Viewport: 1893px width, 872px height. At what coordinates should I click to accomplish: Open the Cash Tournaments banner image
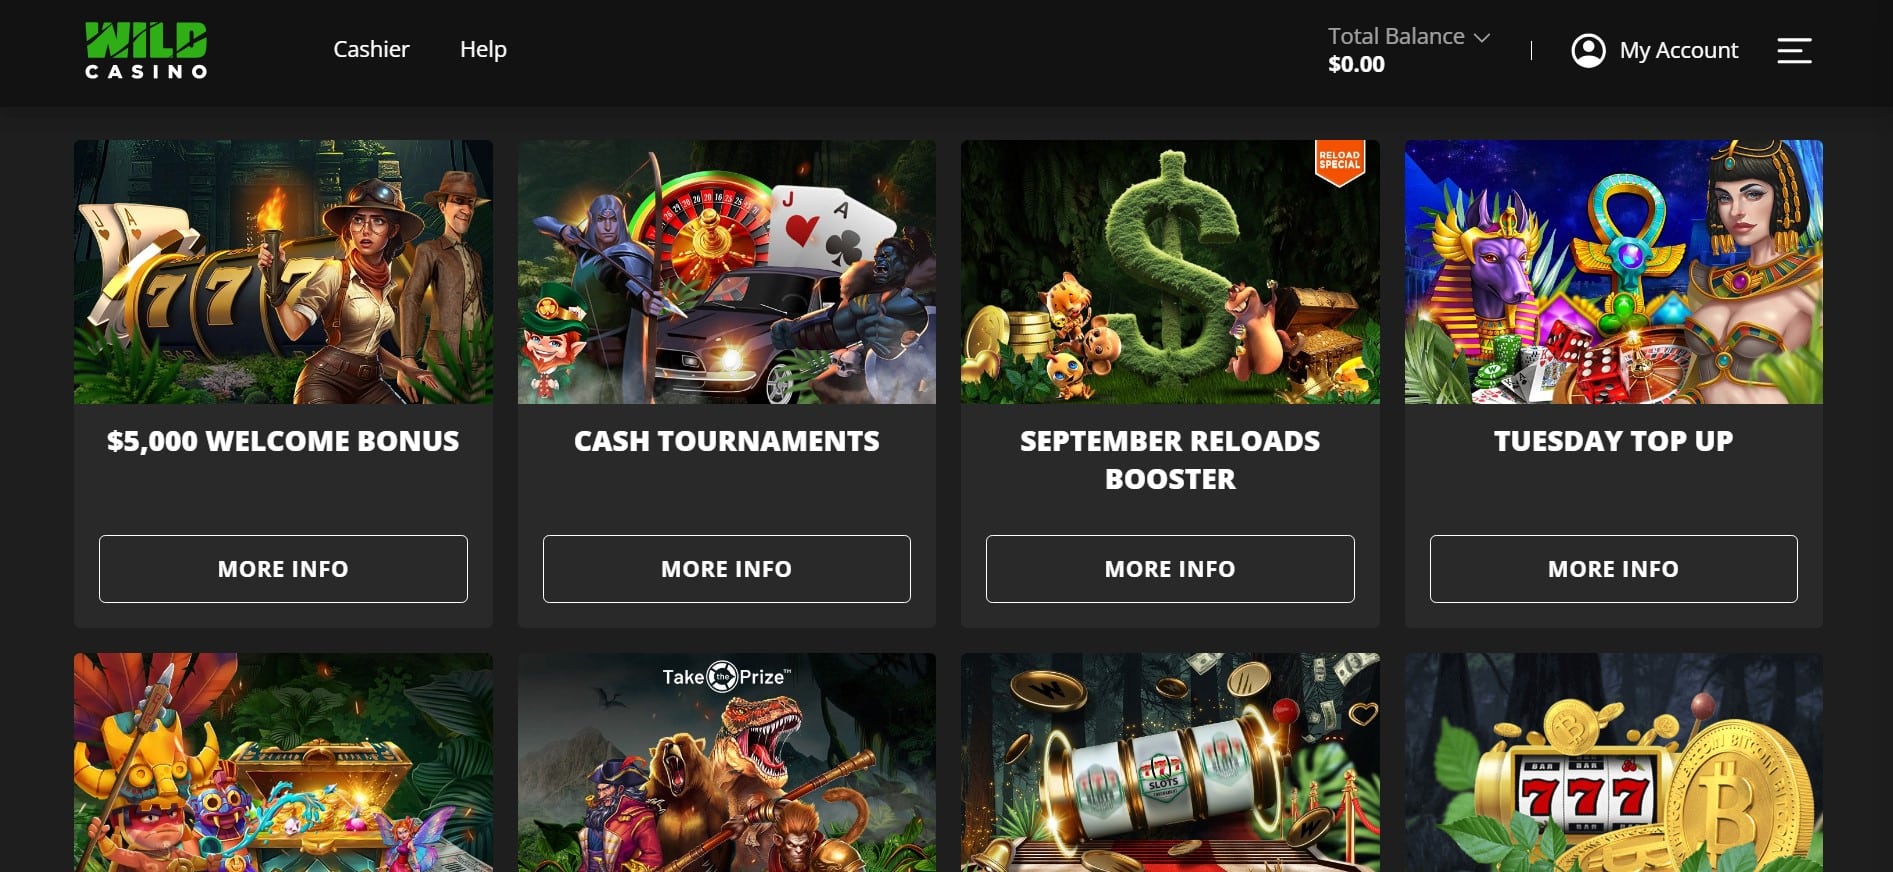(727, 272)
